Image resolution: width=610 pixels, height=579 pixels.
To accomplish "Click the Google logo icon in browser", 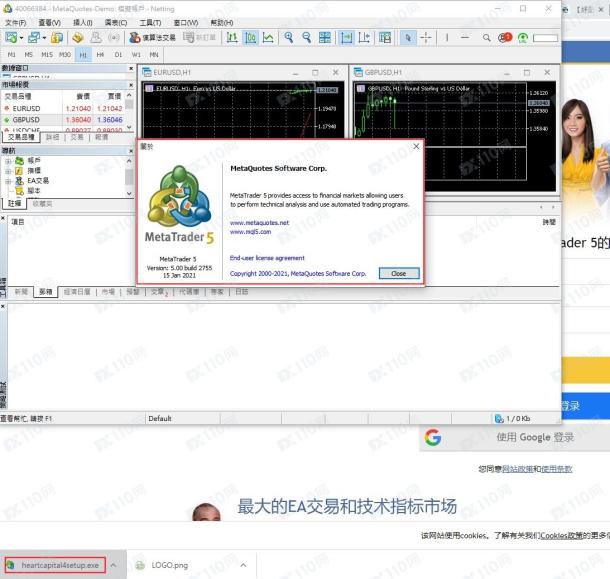I will [x=433, y=437].
